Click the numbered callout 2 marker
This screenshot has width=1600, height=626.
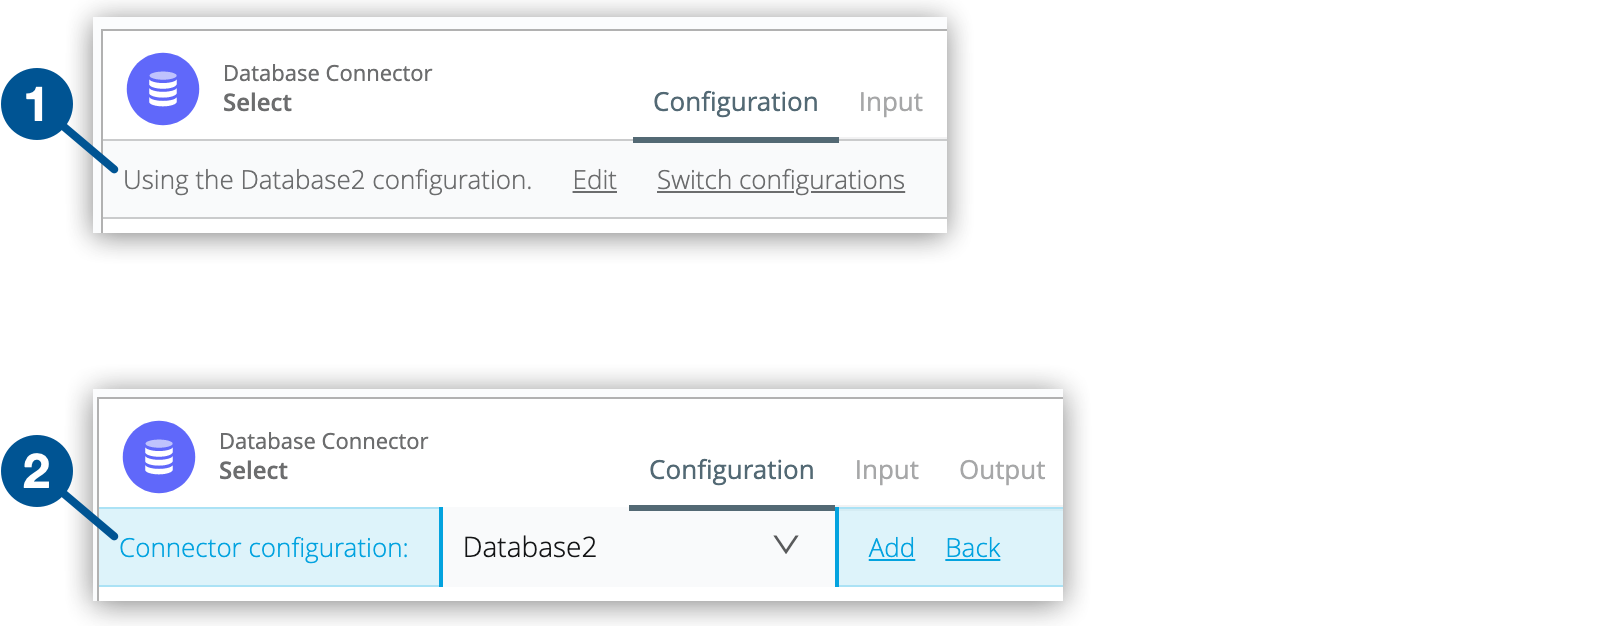[38, 472]
